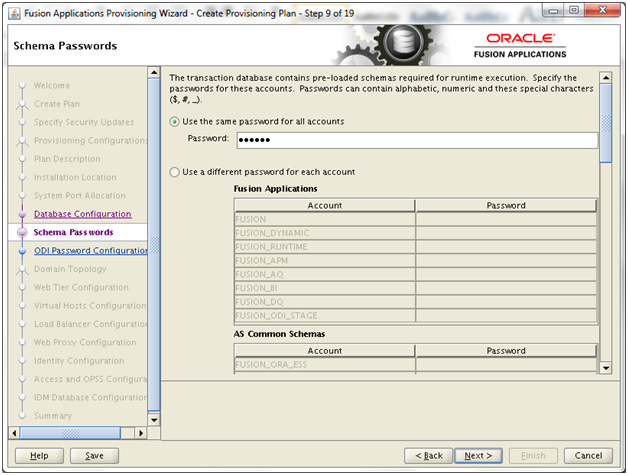Click the Database Configuration step bullet icon

22,214
